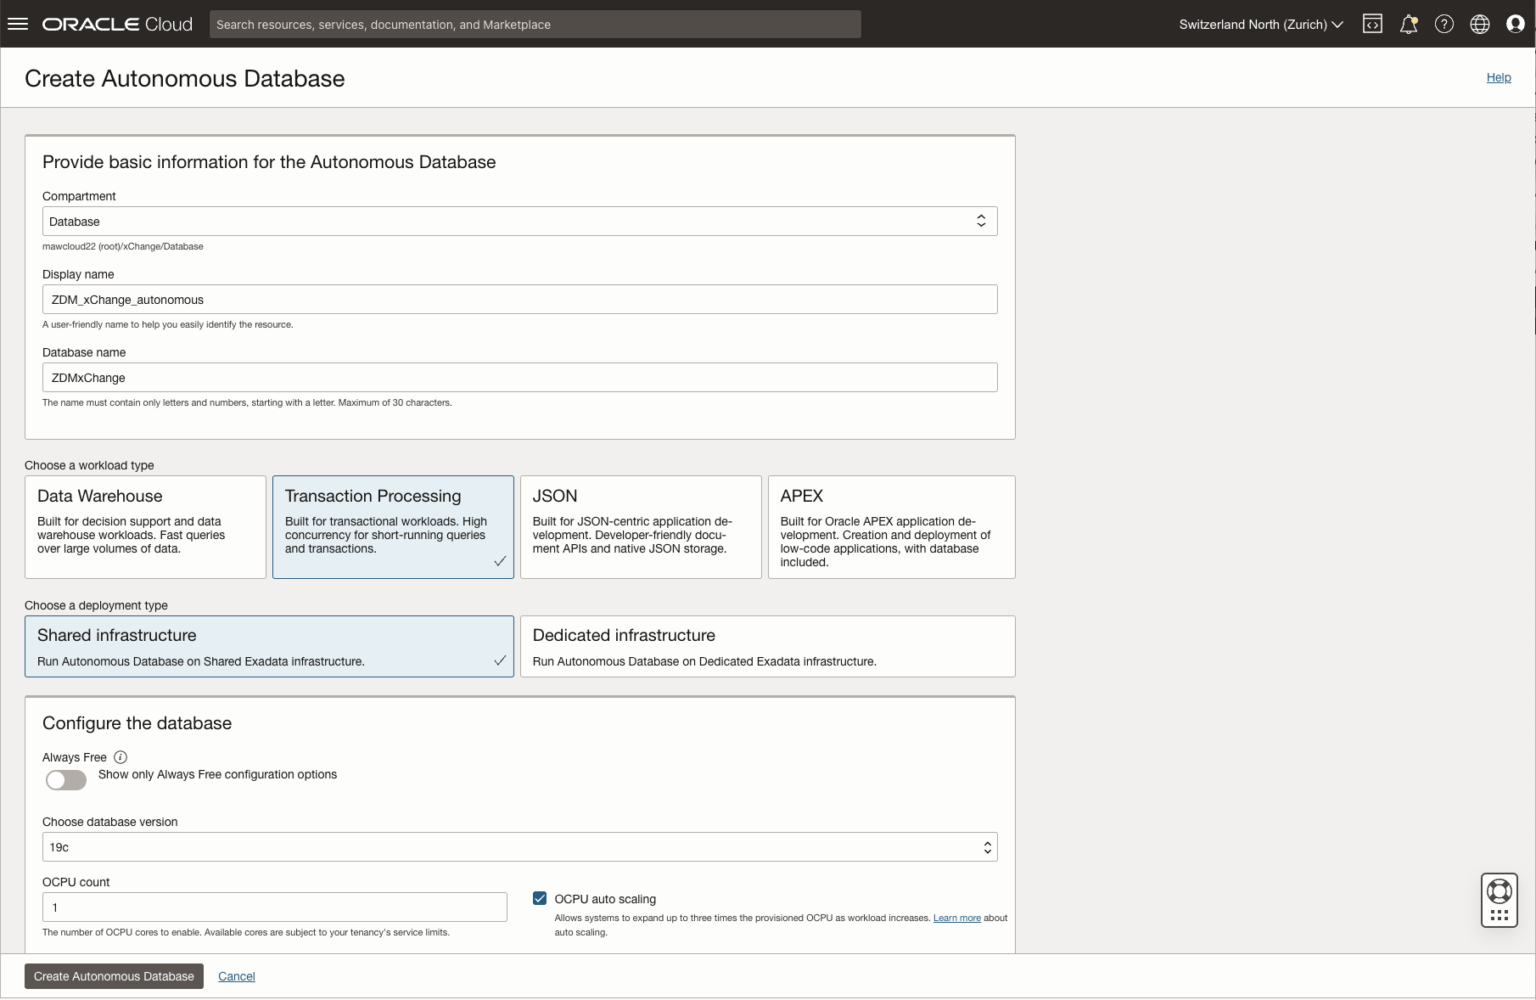Click Create Autonomous Database button

click(114, 976)
